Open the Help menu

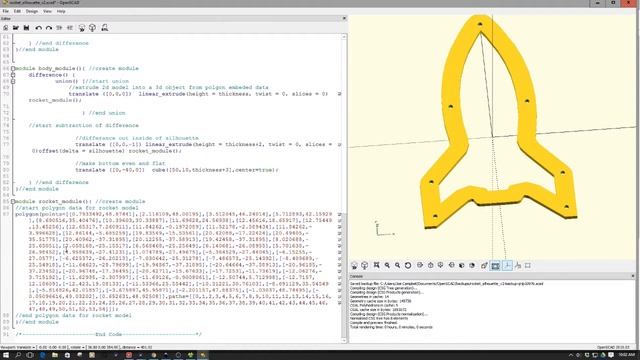click(x=61, y=11)
